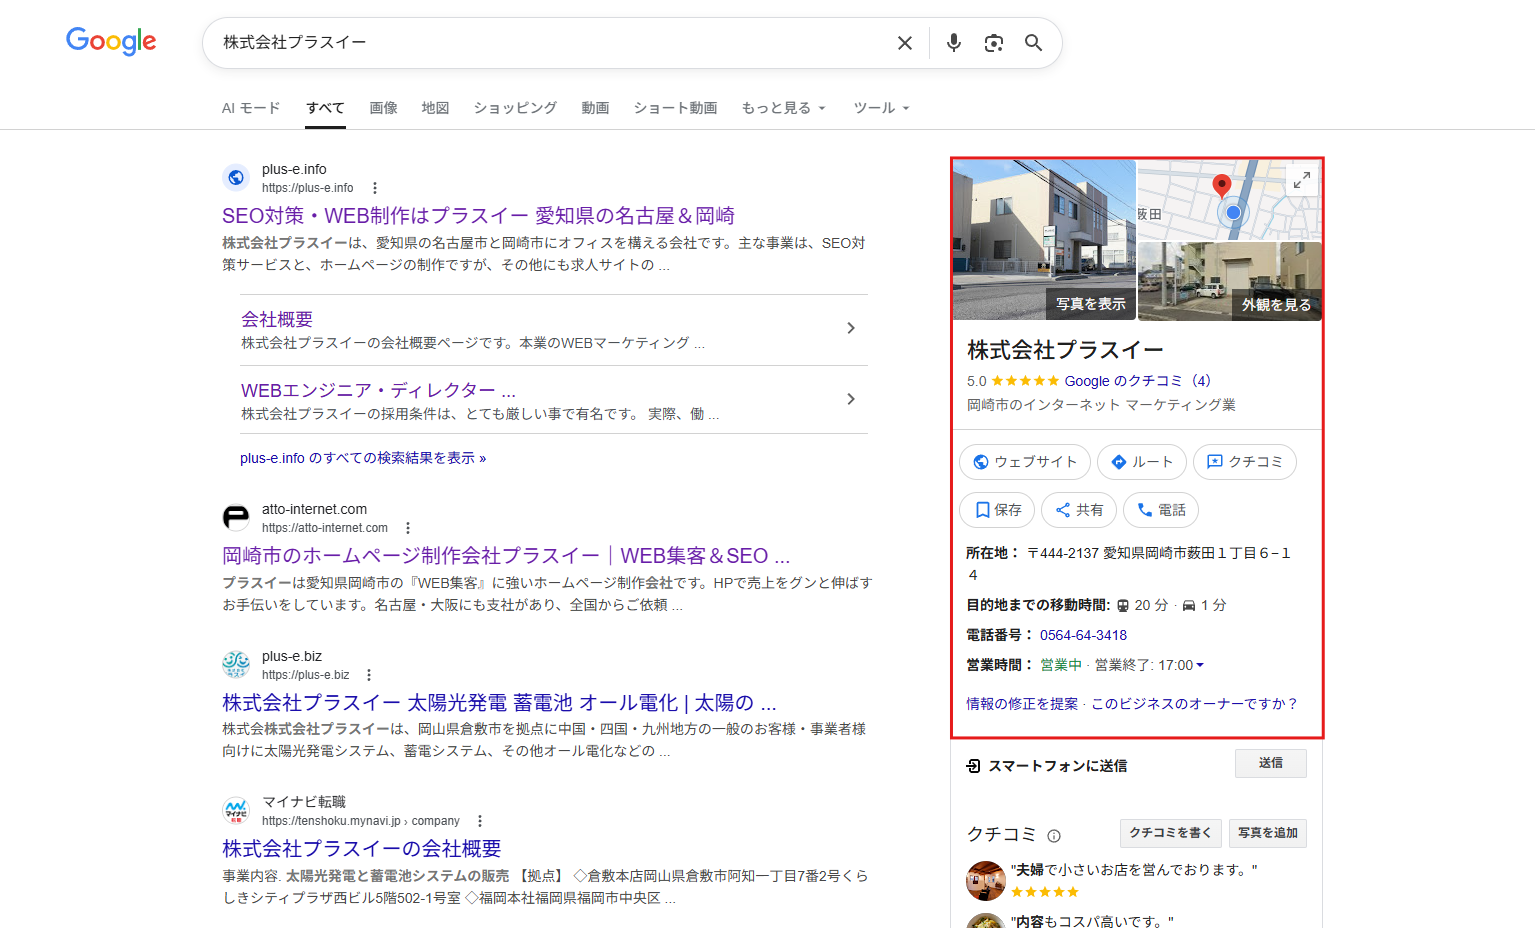Expand the もっと見る dropdown
The height and width of the screenshot is (928, 1535).
tap(783, 108)
